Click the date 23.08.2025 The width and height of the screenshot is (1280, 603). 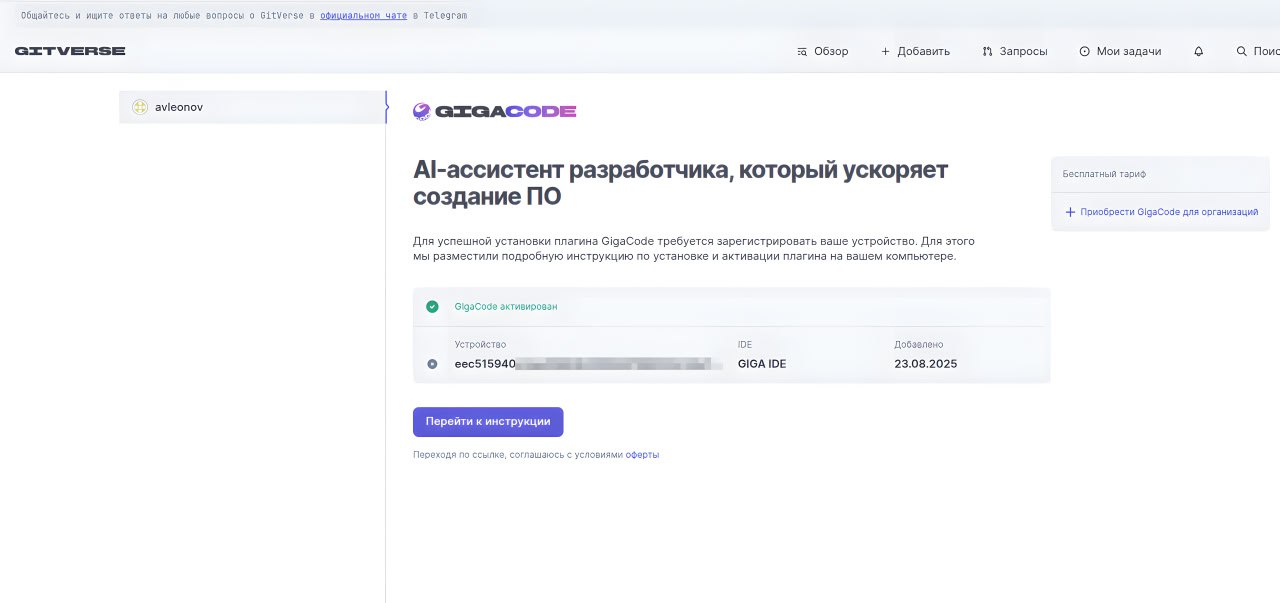coord(926,364)
